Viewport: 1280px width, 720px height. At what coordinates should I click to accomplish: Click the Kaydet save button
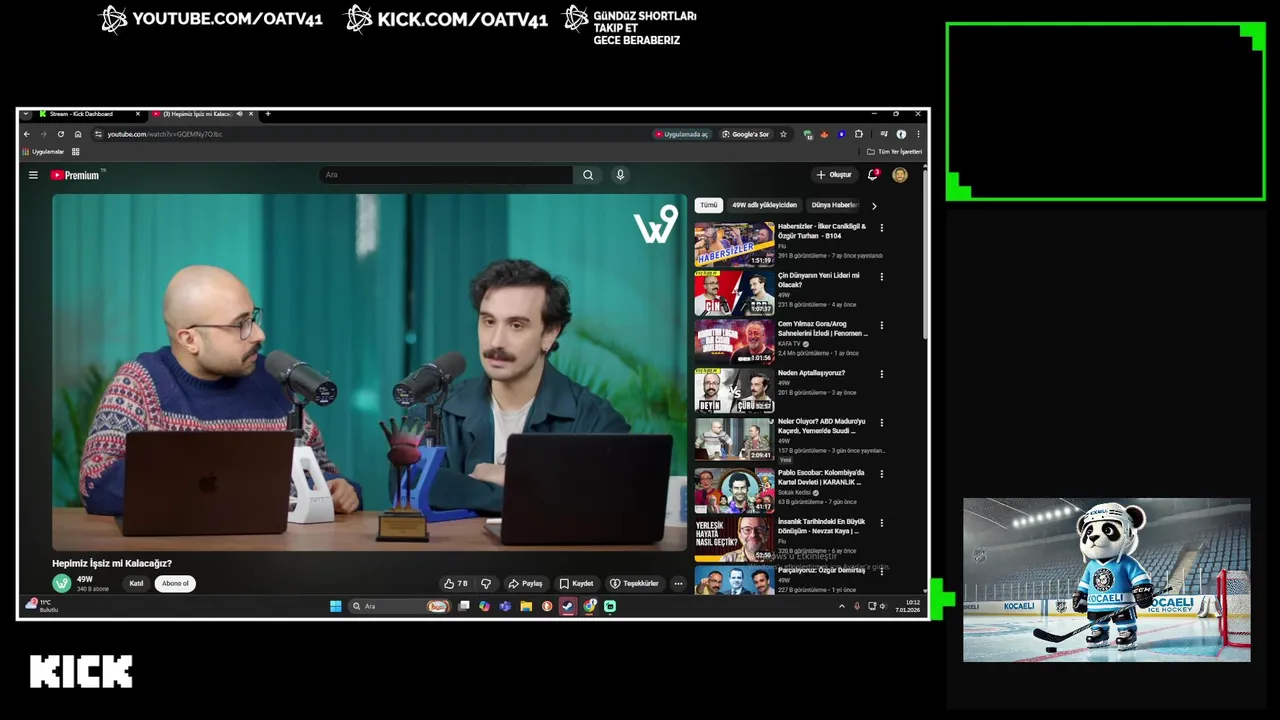tap(576, 583)
